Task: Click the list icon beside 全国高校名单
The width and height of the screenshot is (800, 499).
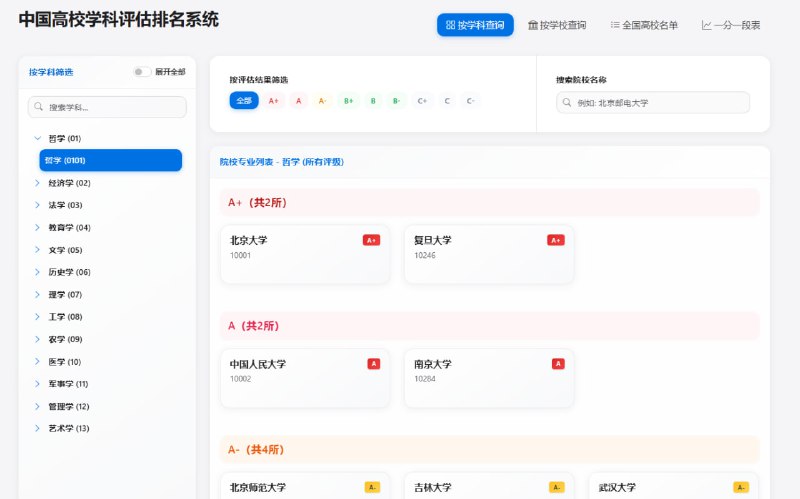Action: (x=615, y=25)
